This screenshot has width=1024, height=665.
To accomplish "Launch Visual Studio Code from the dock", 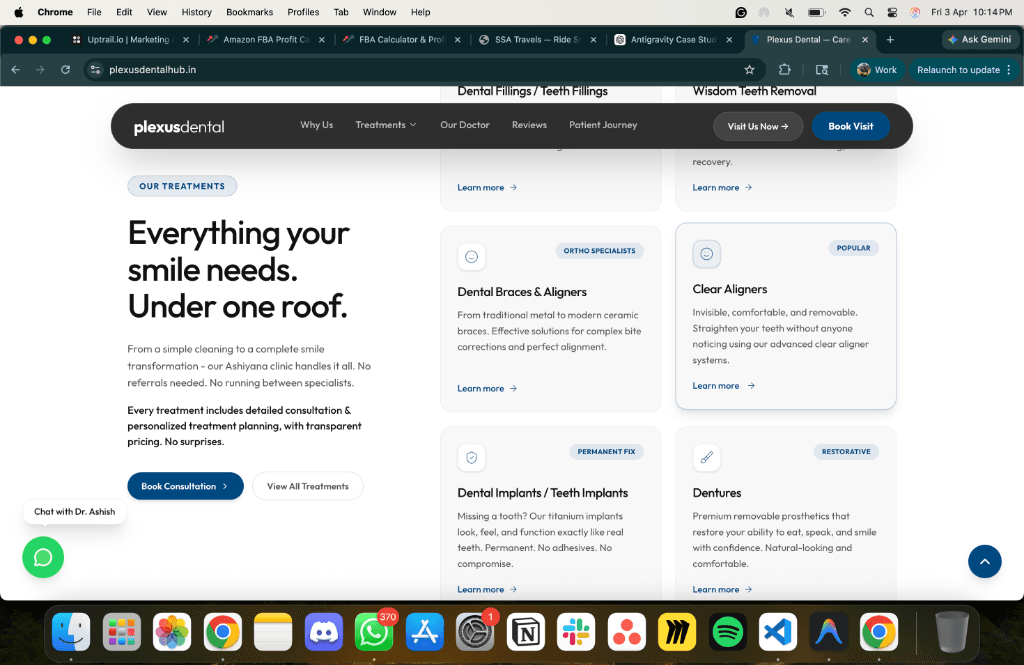I will tap(778, 632).
